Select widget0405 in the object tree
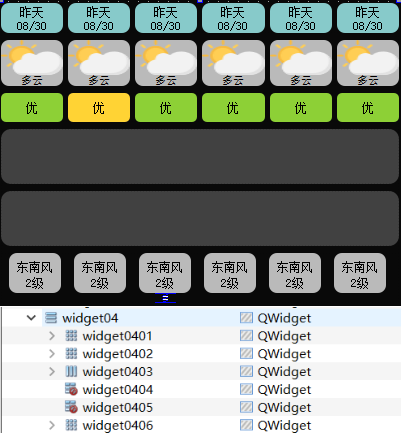This screenshot has width=401, height=433. 118,408
